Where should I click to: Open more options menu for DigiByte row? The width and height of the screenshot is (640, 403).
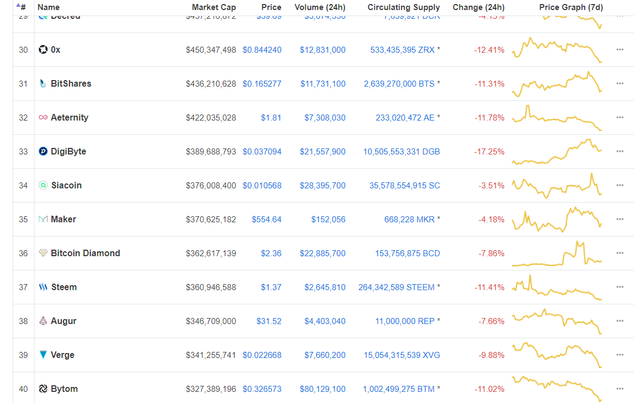[620, 151]
